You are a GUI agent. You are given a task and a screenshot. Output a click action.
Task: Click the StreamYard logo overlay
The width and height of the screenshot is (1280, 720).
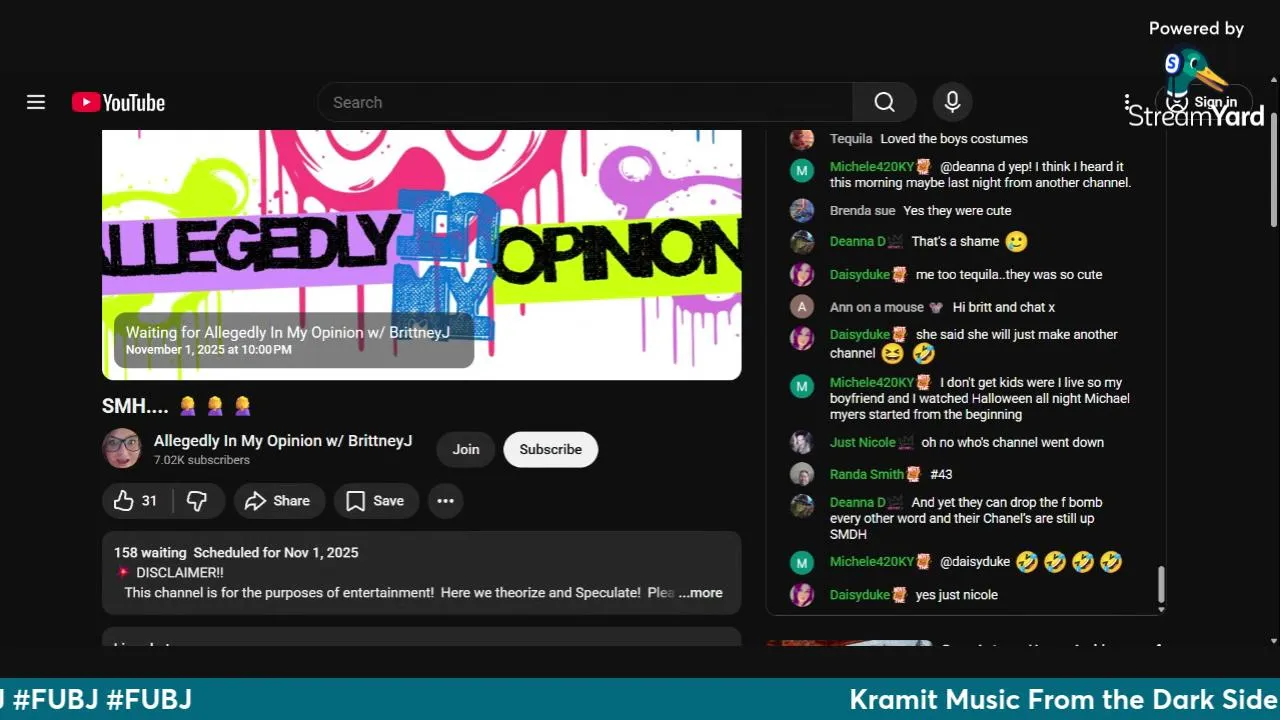point(1196,88)
